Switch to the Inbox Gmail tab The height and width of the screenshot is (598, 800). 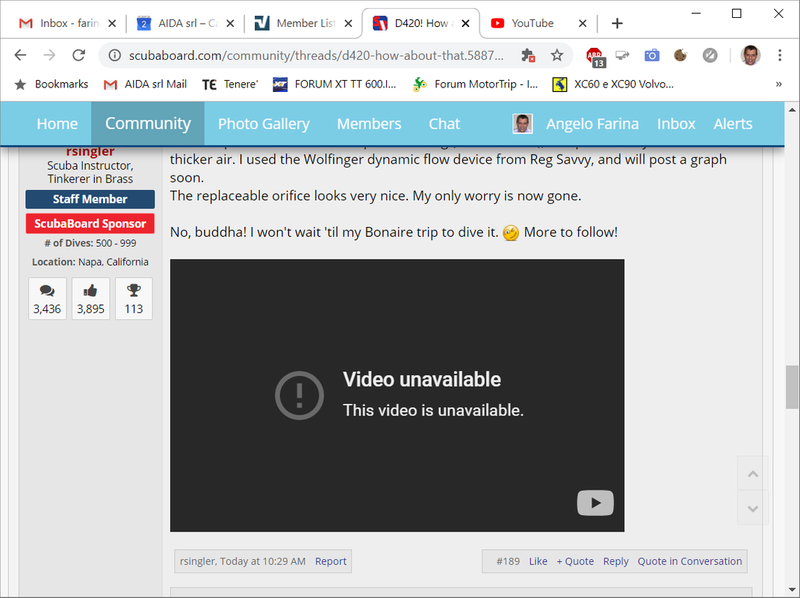pos(62,23)
